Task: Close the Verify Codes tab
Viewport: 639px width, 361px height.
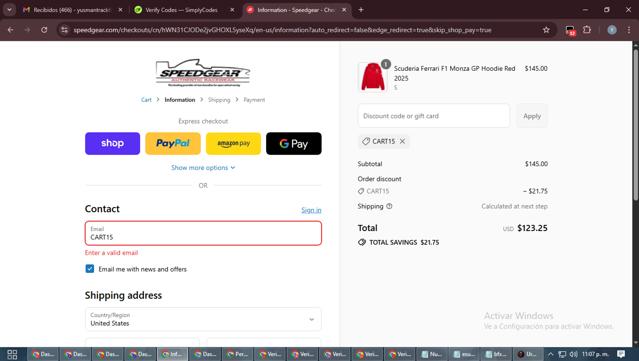Action: click(x=232, y=10)
